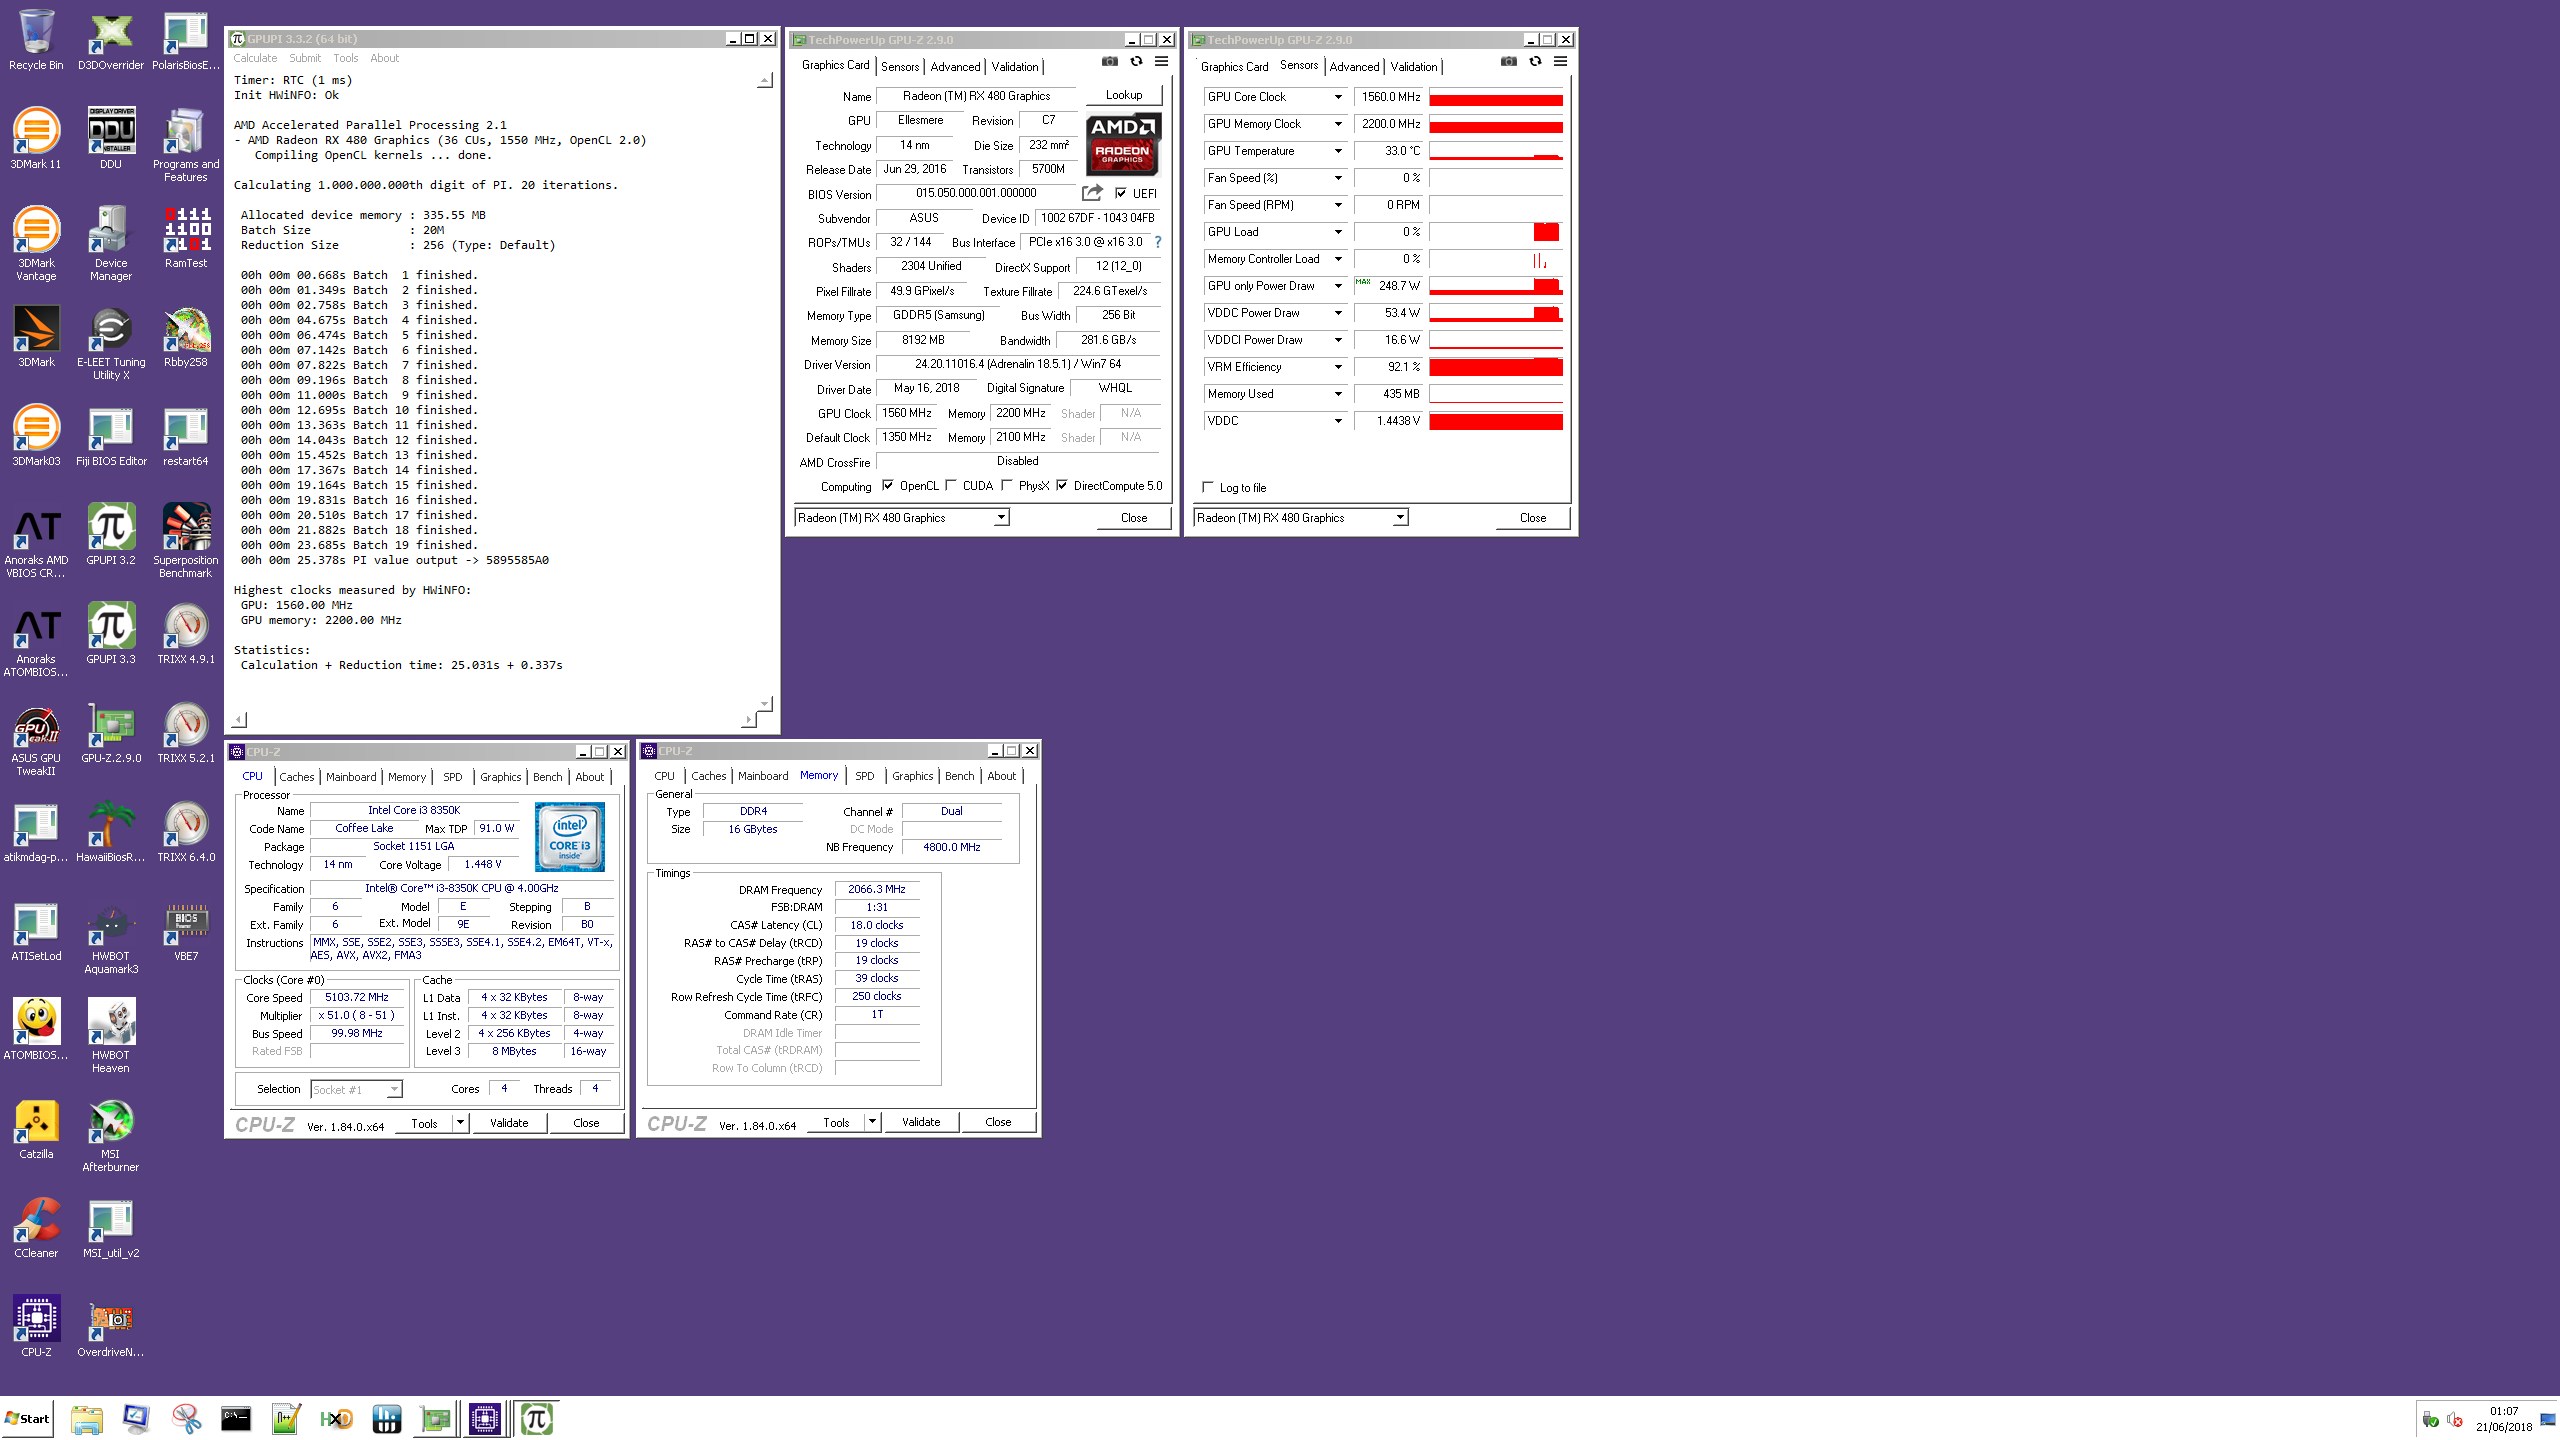Click the Windows Start button
Screen dimensions: 2560x1440
[x=27, y=1418]
